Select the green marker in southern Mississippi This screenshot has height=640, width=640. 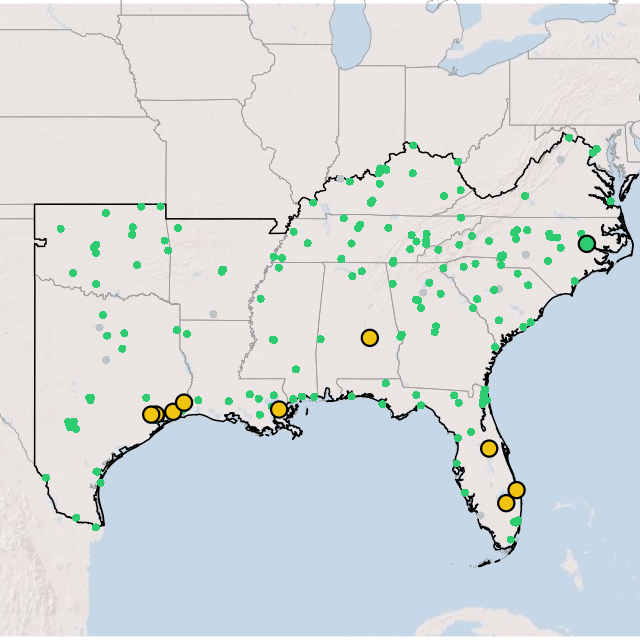coord(296,369)
